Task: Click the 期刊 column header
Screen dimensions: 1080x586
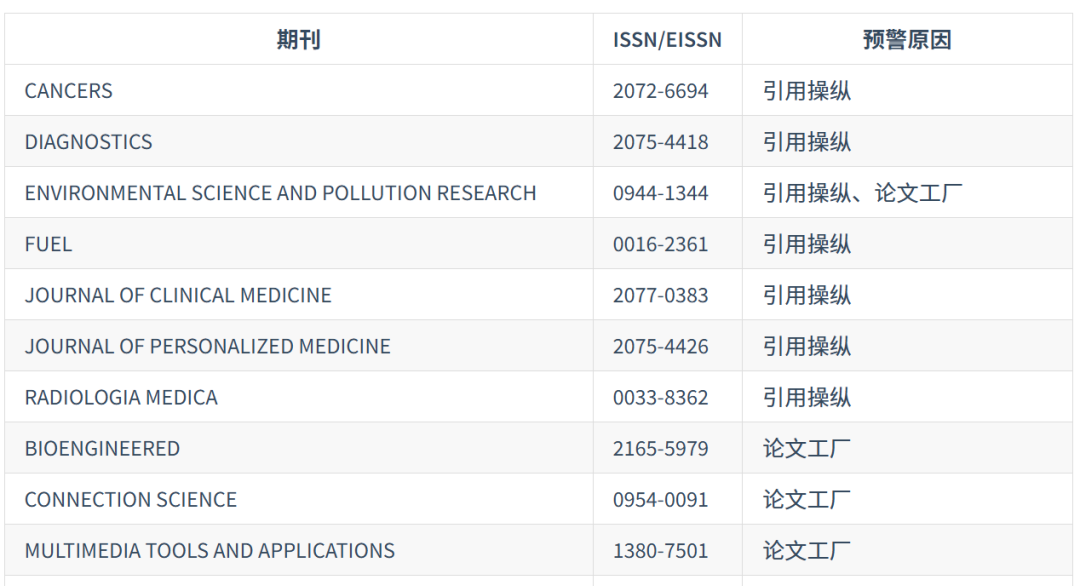Action: [298, 39]
